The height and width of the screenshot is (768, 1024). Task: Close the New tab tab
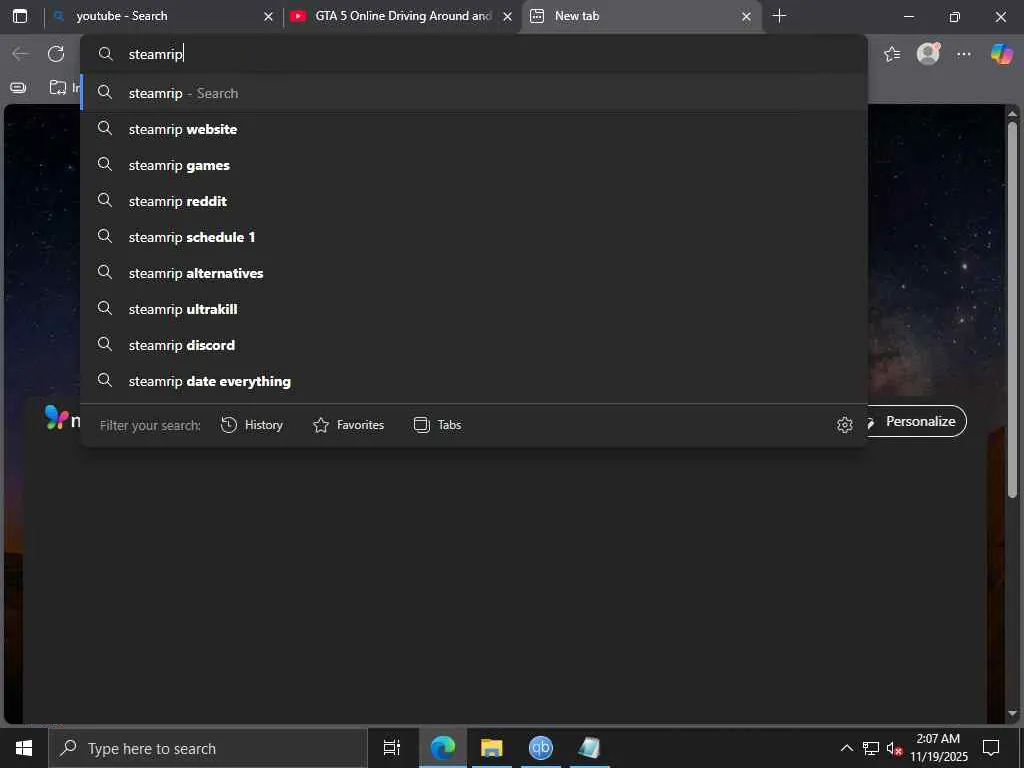[x=746, y=16]
